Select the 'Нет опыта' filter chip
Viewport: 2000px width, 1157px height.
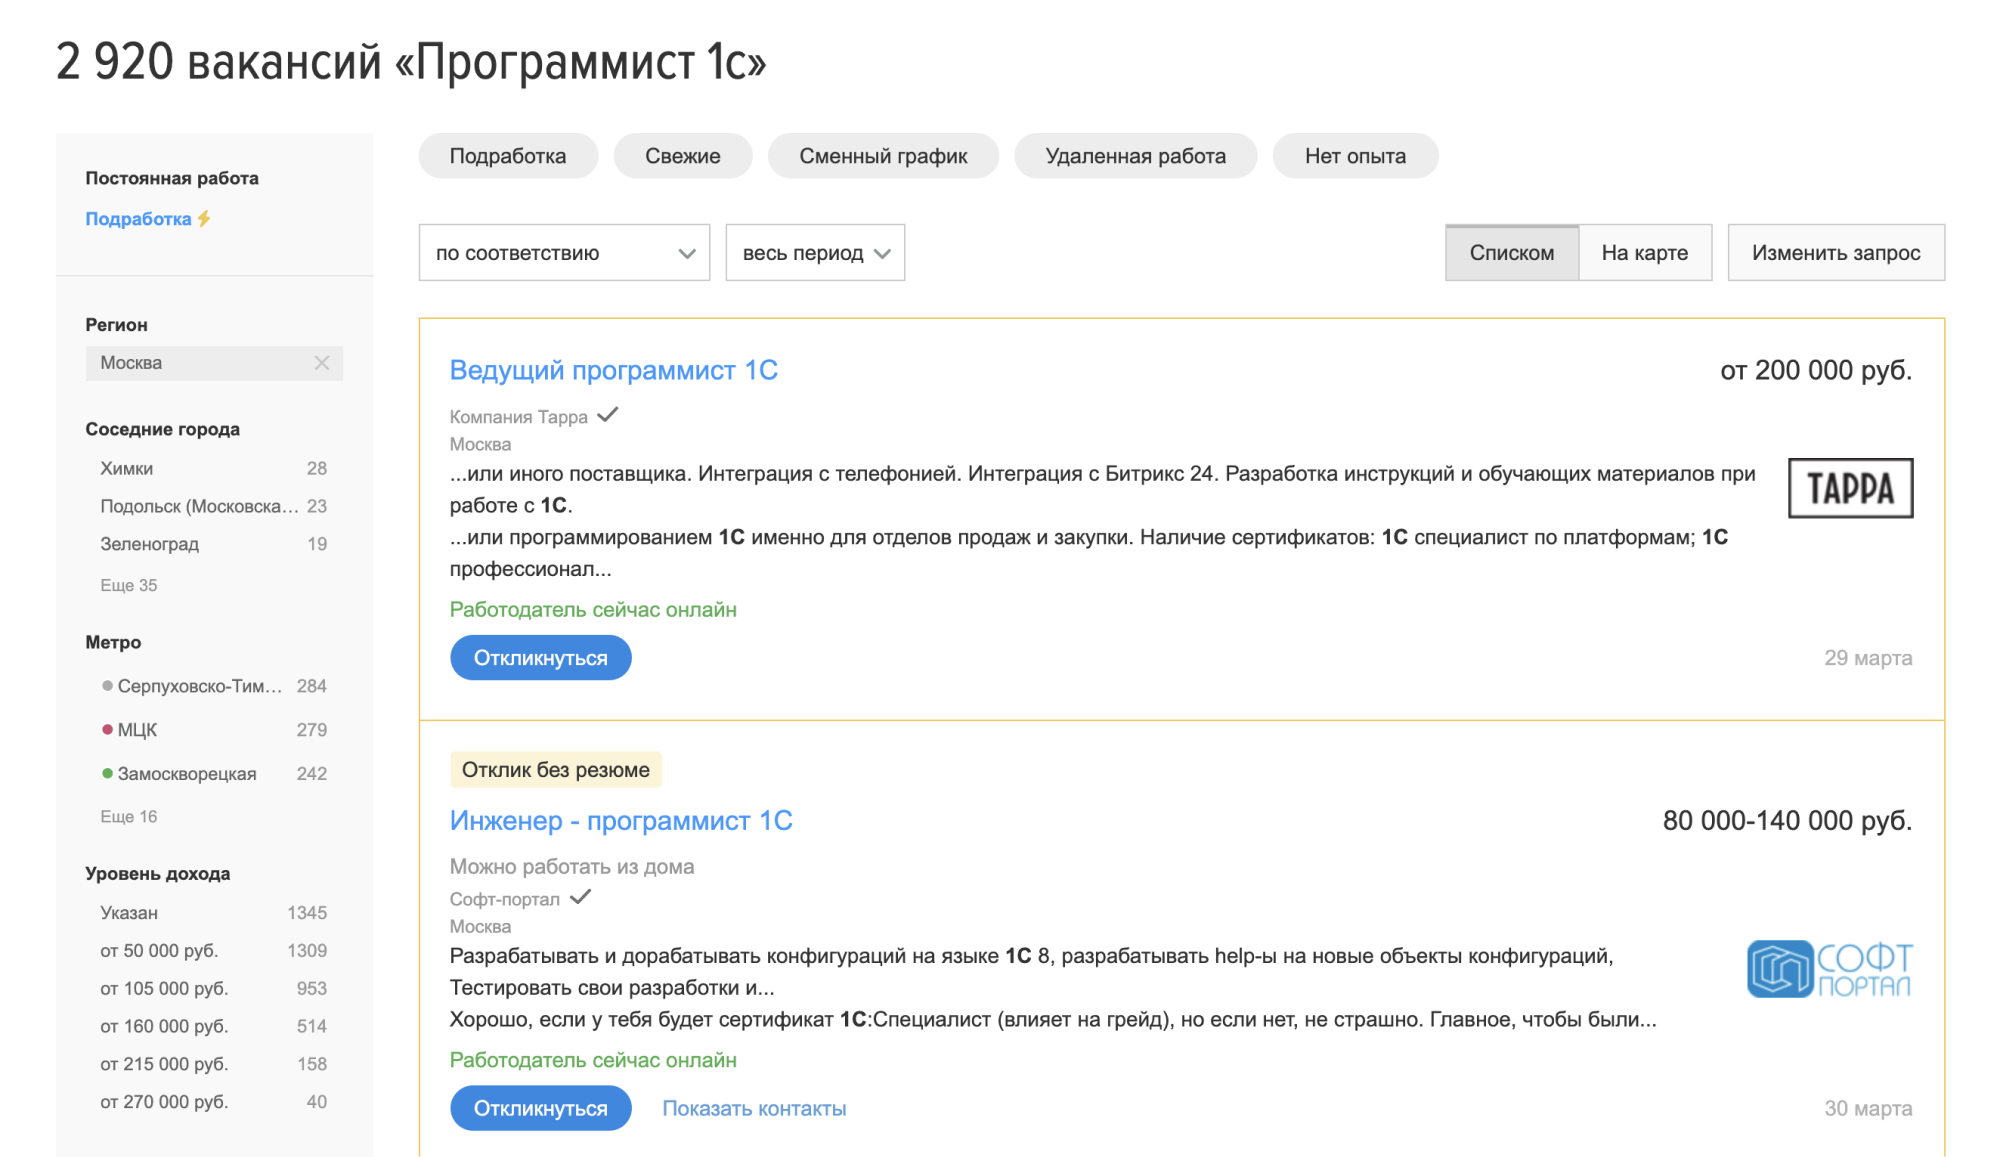(x=1355, y=156)
